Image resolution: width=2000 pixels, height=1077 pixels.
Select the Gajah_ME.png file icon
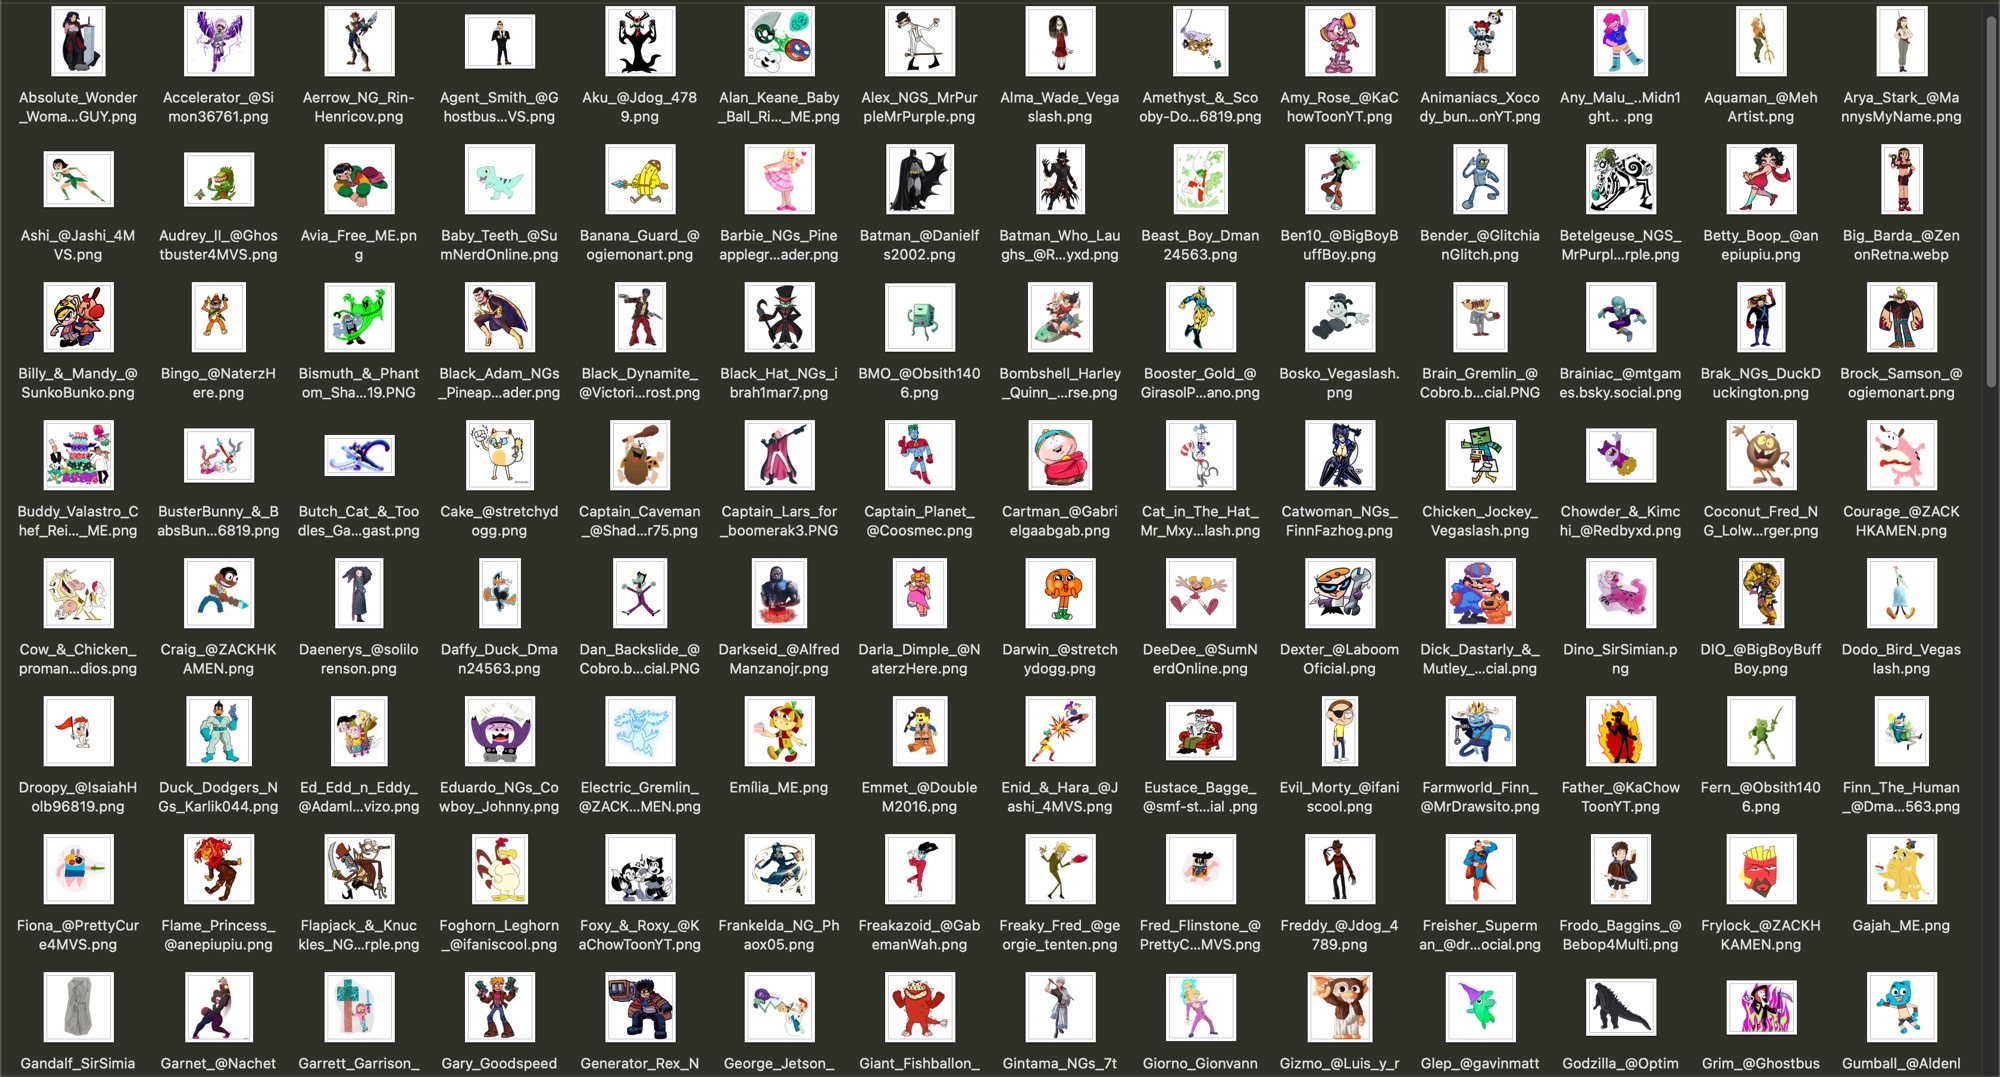pyautogui.click(x=1900, y=870)
